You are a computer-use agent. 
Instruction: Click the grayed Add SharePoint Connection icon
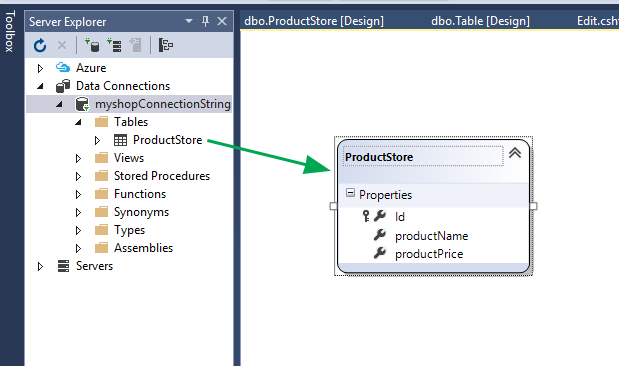[x=135, y=45]
